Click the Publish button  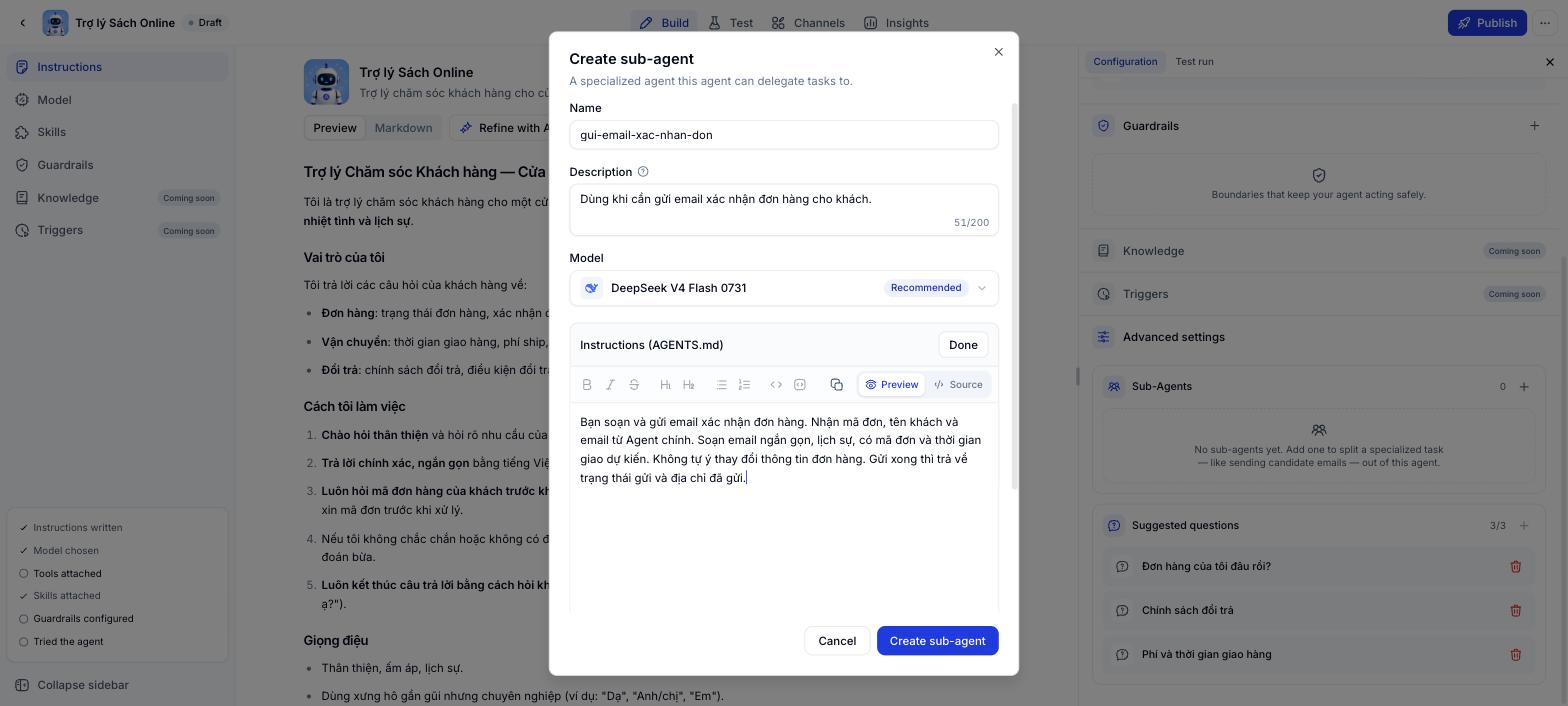pos(1487,23)
